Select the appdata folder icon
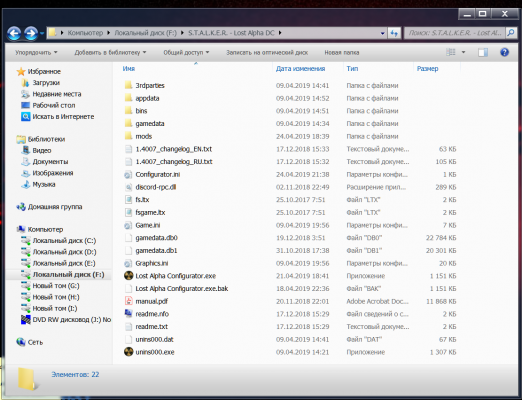The width and height of the screenshot is (522, 400). point(128,98)
